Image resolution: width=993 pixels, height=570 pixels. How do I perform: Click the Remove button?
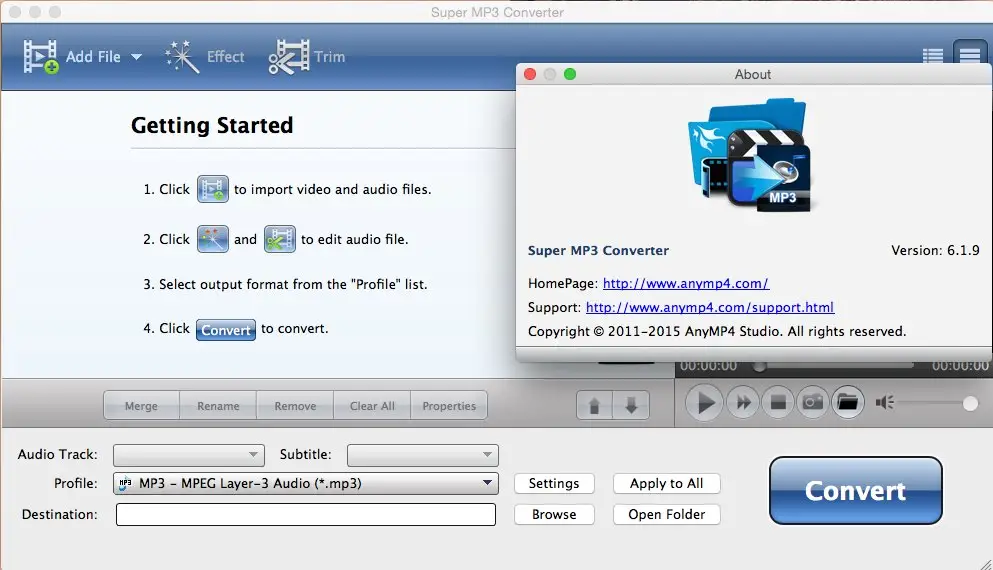pyautogui.click(x=295, y=406)
